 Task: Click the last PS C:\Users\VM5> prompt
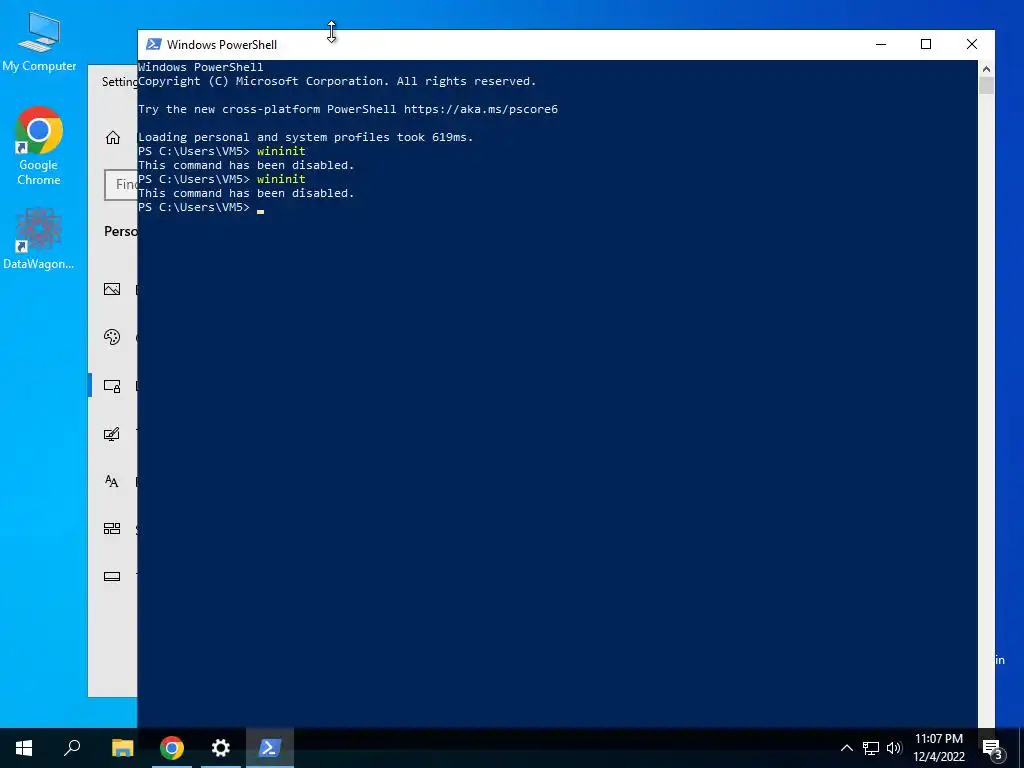194,207
